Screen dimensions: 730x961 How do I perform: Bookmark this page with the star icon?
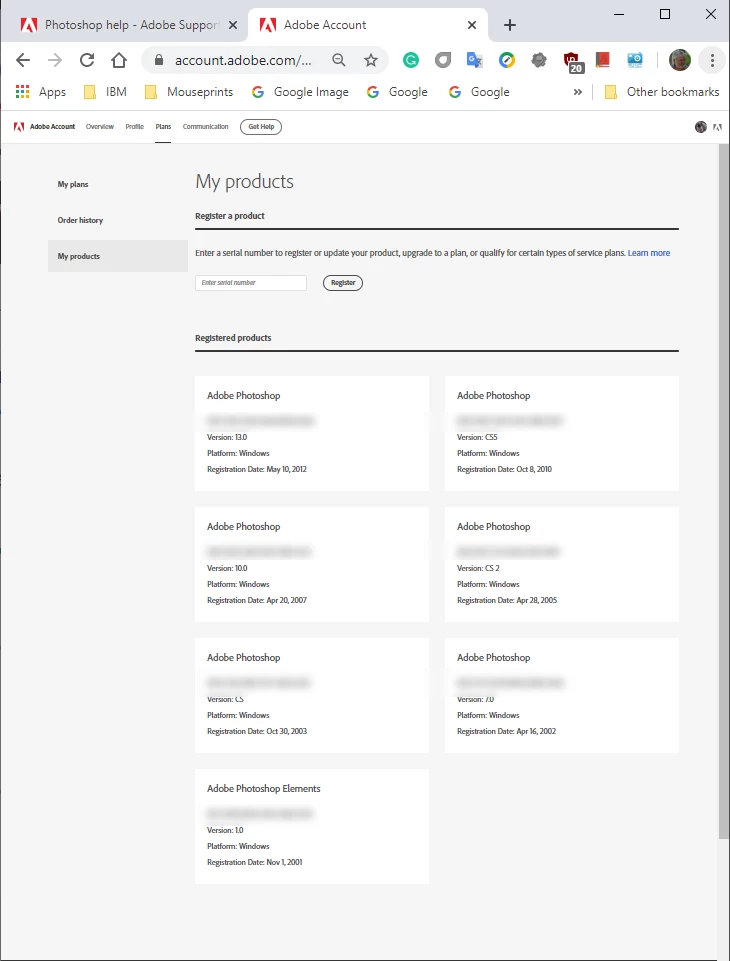[371, 60]
